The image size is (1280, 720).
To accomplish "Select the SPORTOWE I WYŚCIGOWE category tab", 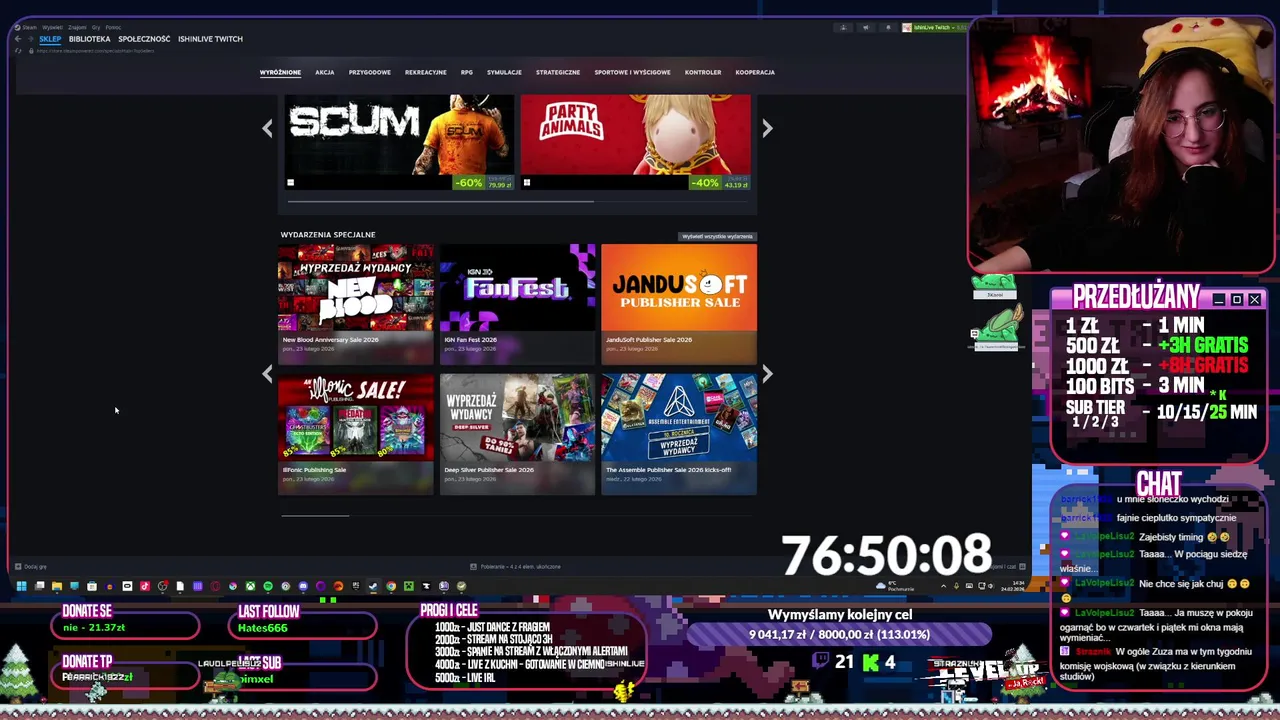I will pos(633,72).
